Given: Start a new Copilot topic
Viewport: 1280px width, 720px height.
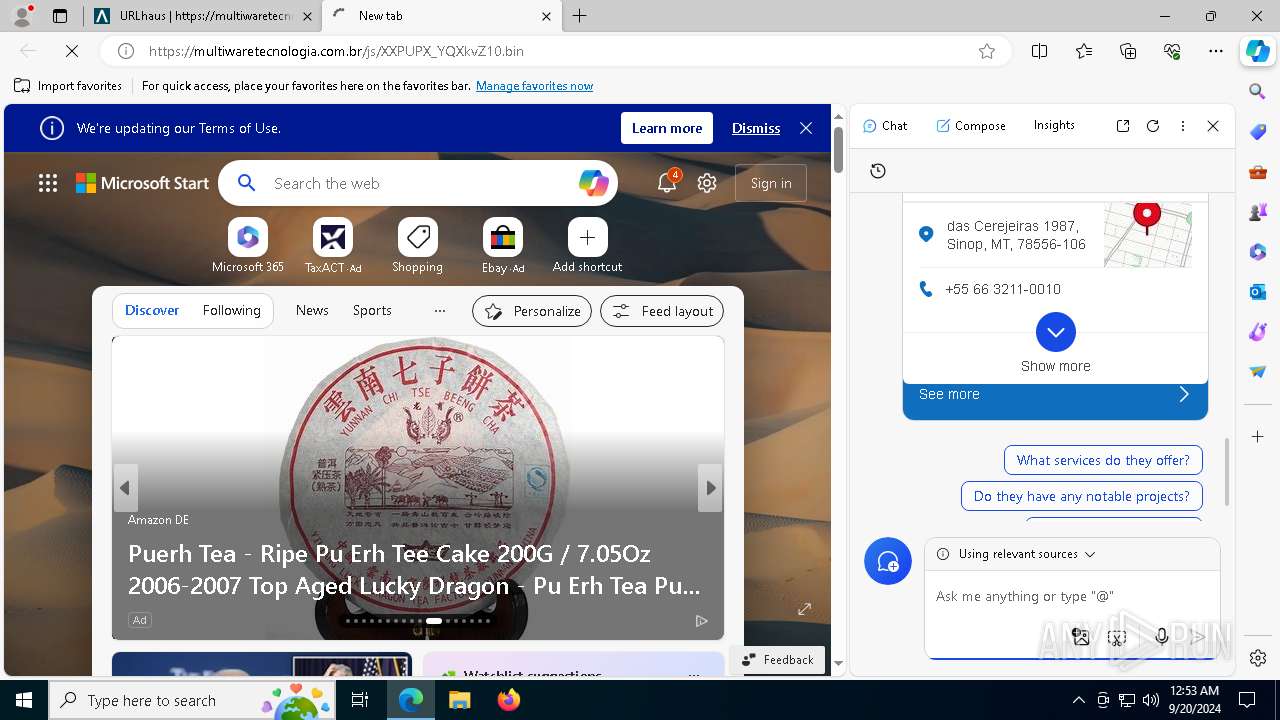Looking at the screenshot, I should [888, 562].
